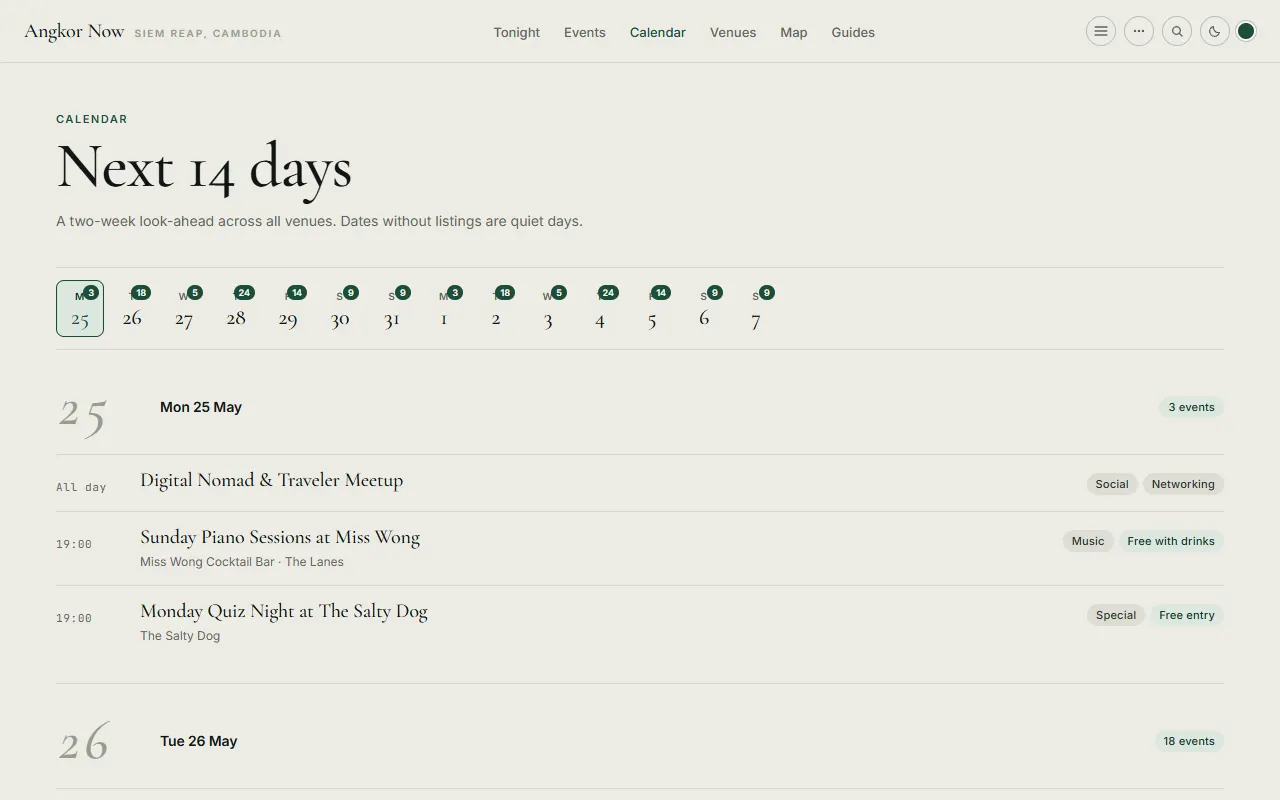Select day 28 in date strip
The width and height of the screenshot is (1280, 800).
point(236,308)
